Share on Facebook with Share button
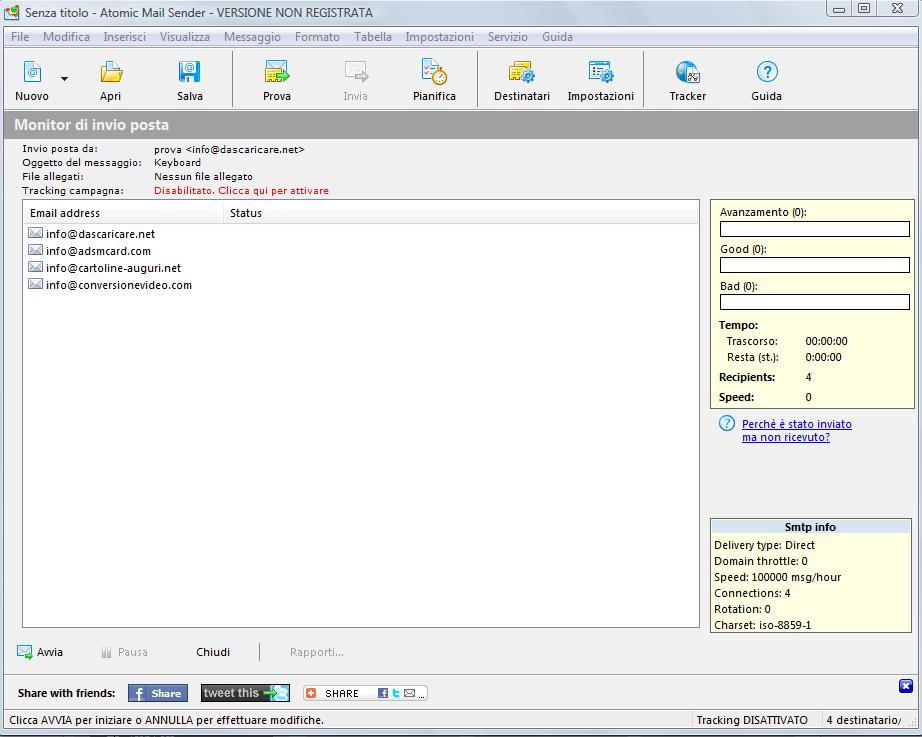 (158, 693)
